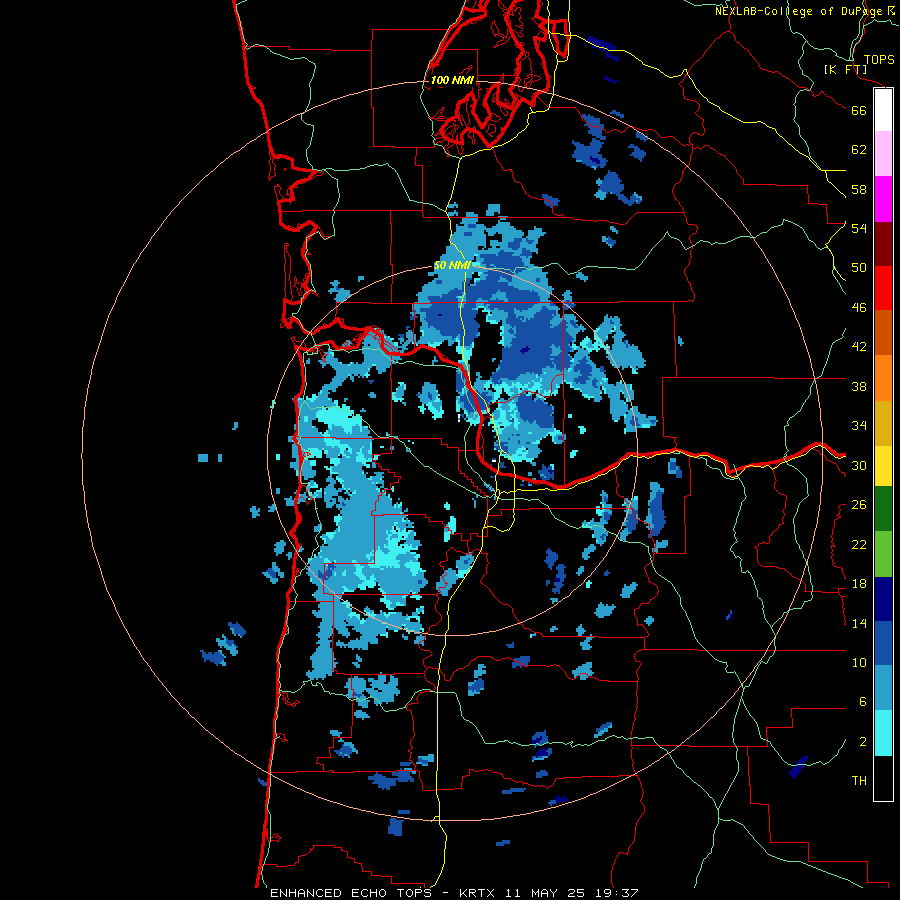This screenshot has width=900, height=900.
Task: Click the 10 legend scale value
Action: point(859,662)
